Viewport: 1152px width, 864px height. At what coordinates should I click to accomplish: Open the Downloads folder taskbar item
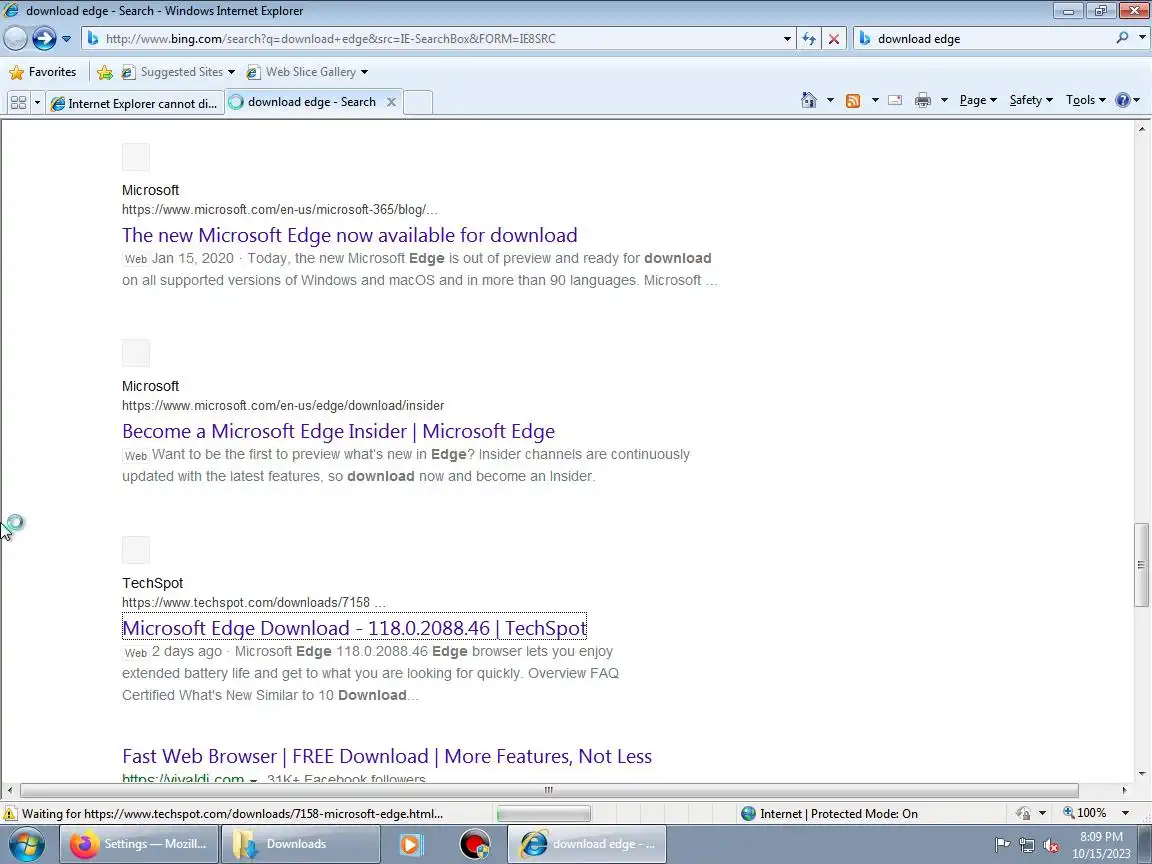point(300,844)
